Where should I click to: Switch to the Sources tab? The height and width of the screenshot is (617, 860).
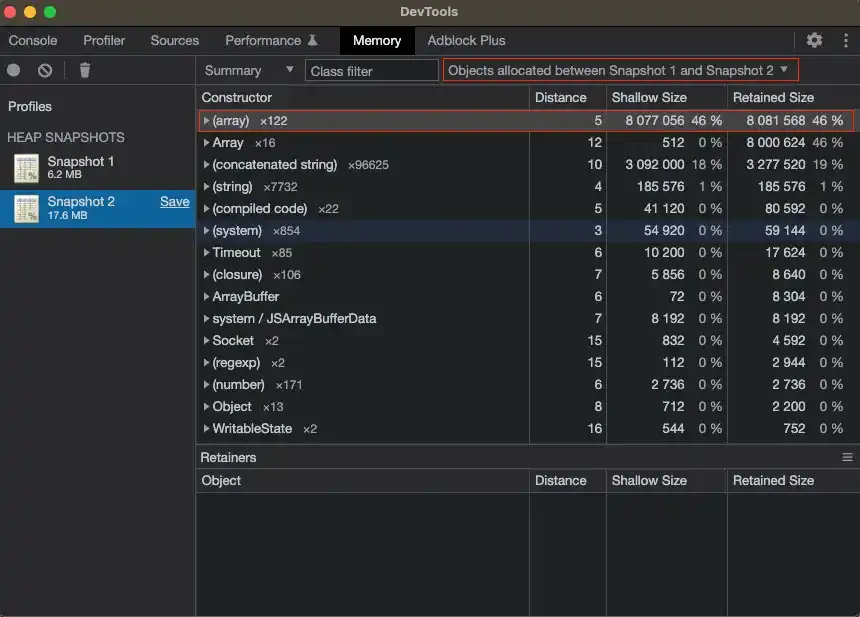pos(174,41)
